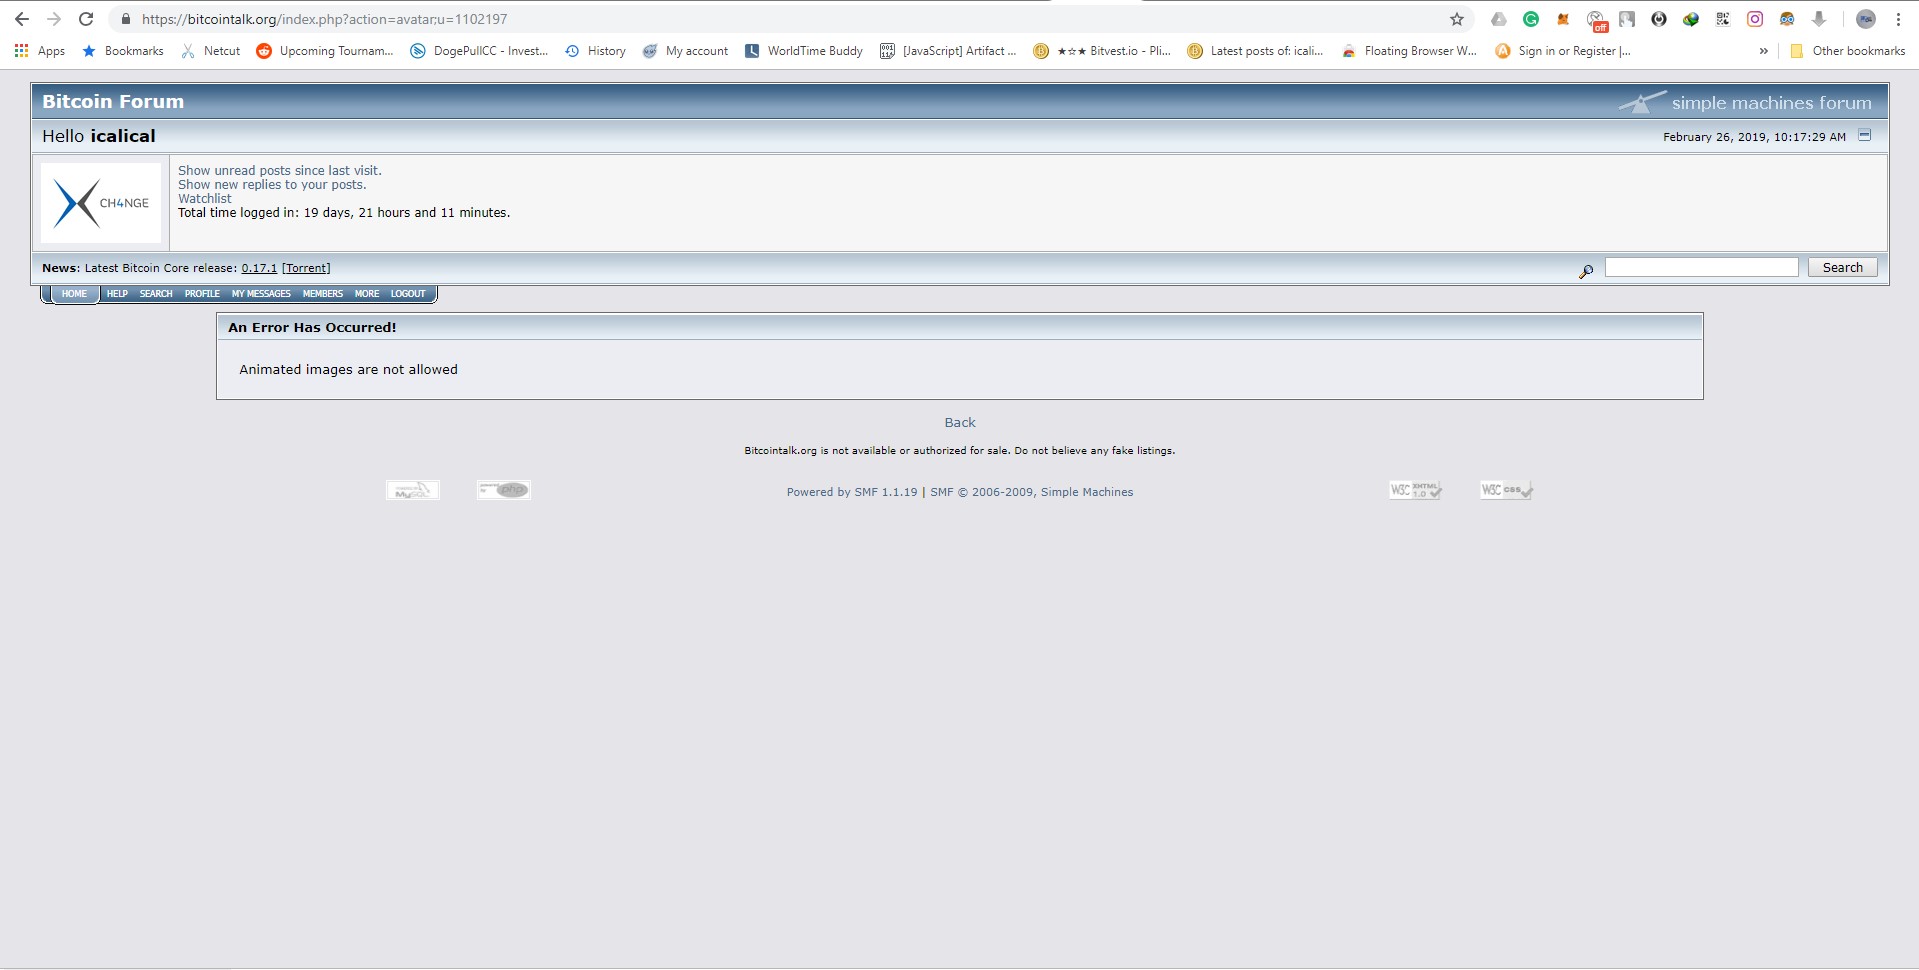Select the HOME menu tab

click(x=74, y=294)
